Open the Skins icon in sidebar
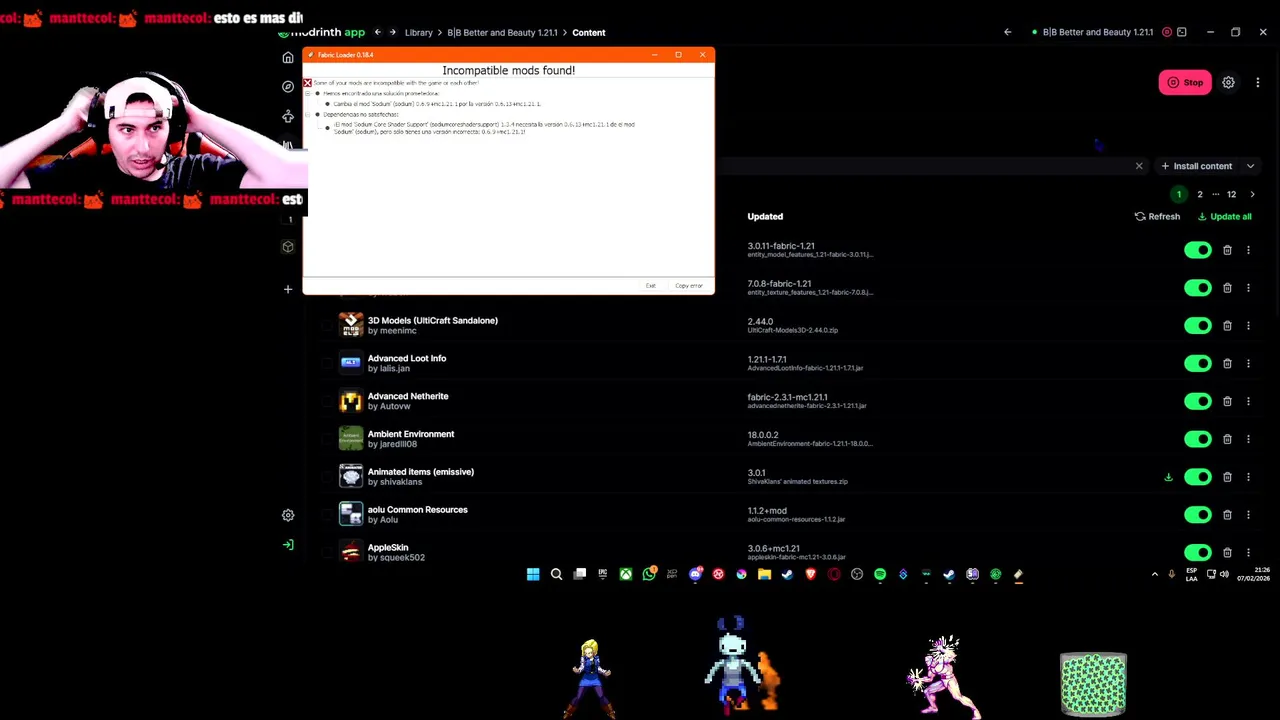This screenshot has width=1280, height=720. [288, 117]
